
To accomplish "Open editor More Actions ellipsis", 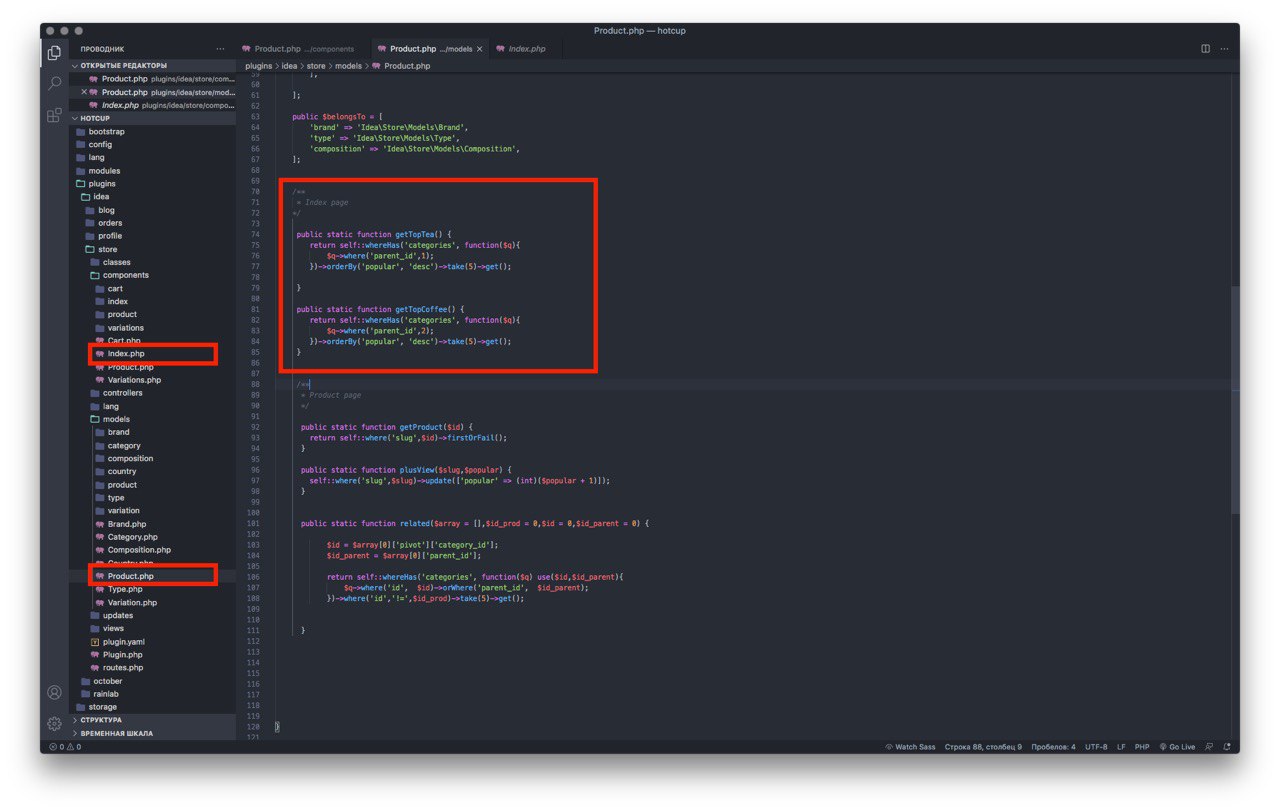I will [1224, 48].
